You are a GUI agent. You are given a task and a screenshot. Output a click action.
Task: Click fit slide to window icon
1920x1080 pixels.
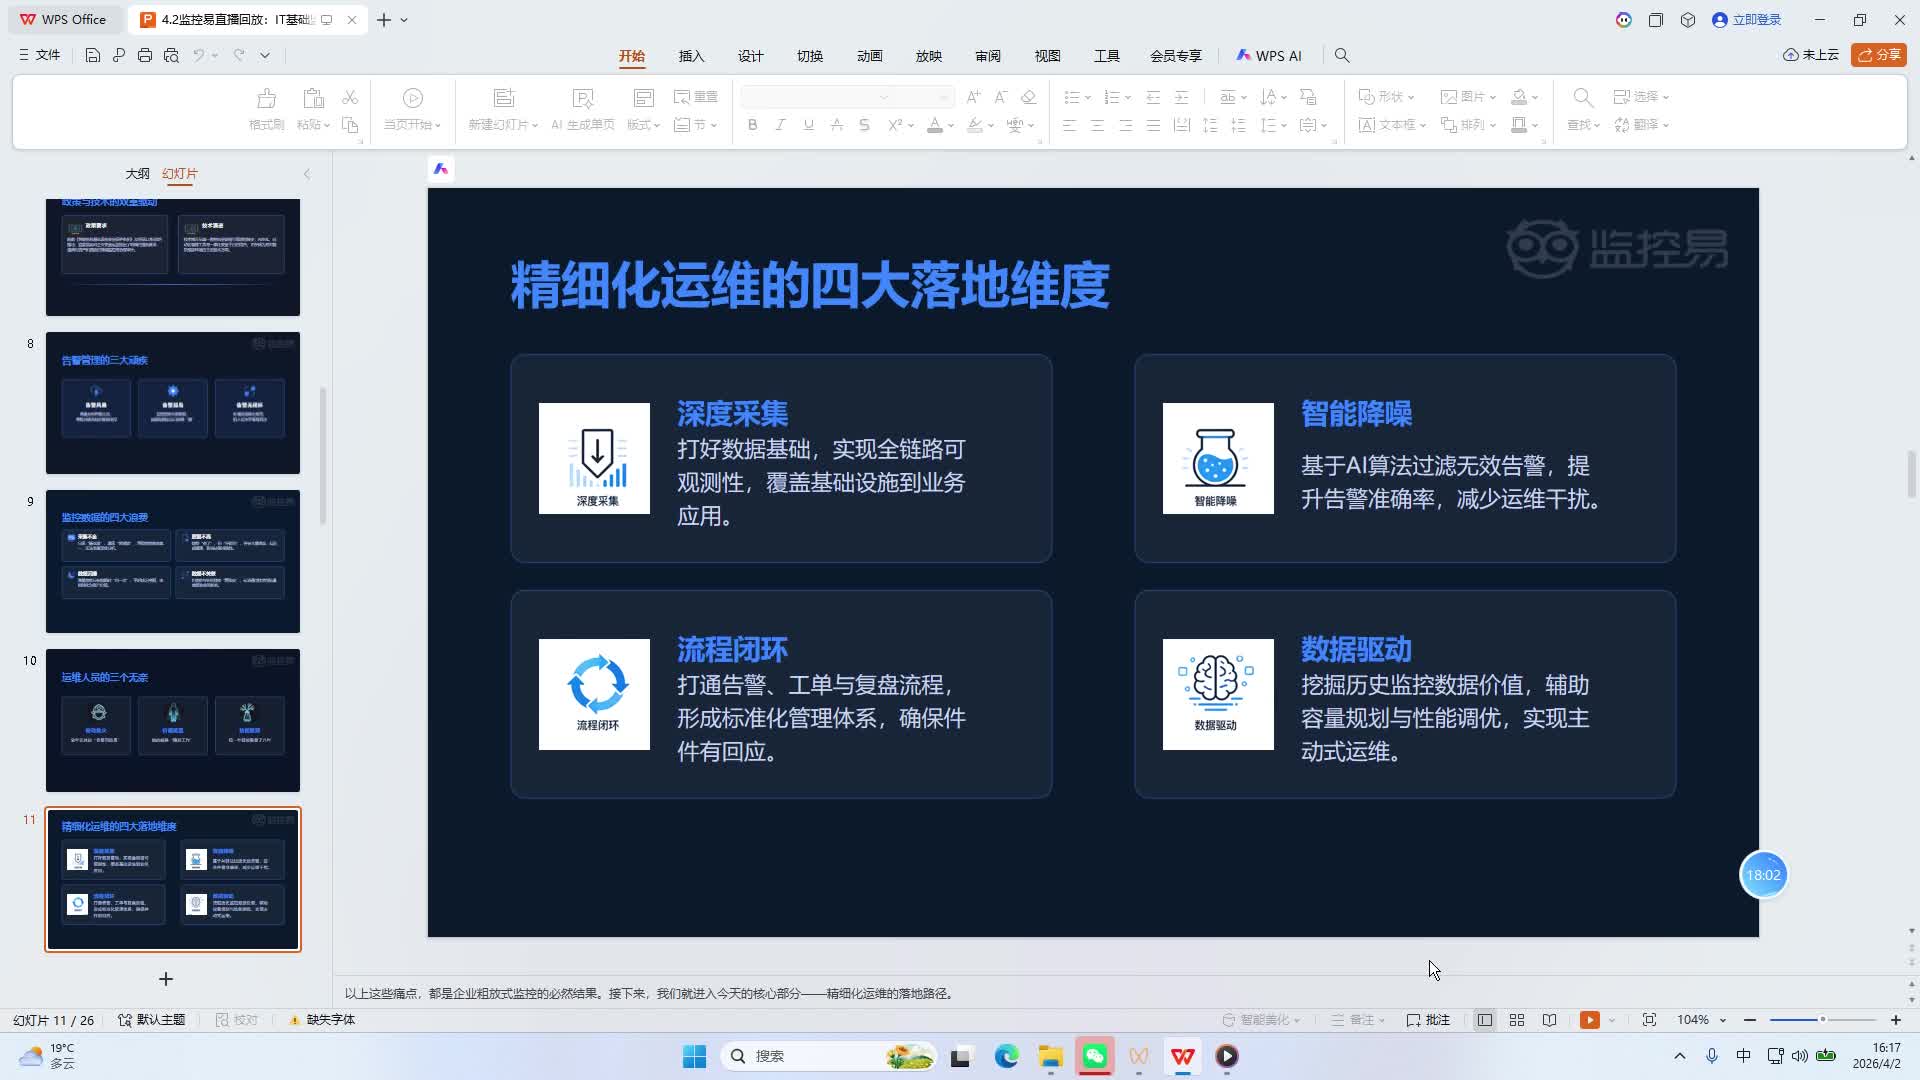point(1649,1020)
